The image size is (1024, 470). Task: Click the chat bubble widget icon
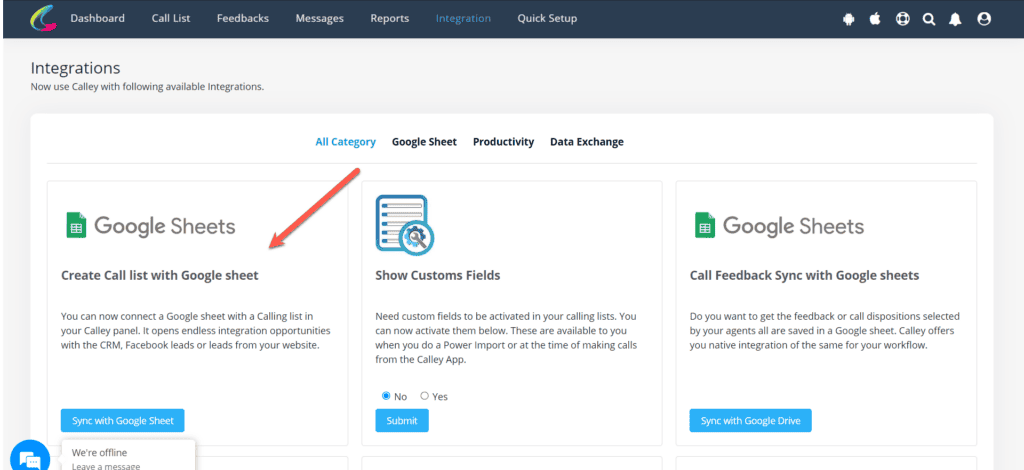coord(30,459)
